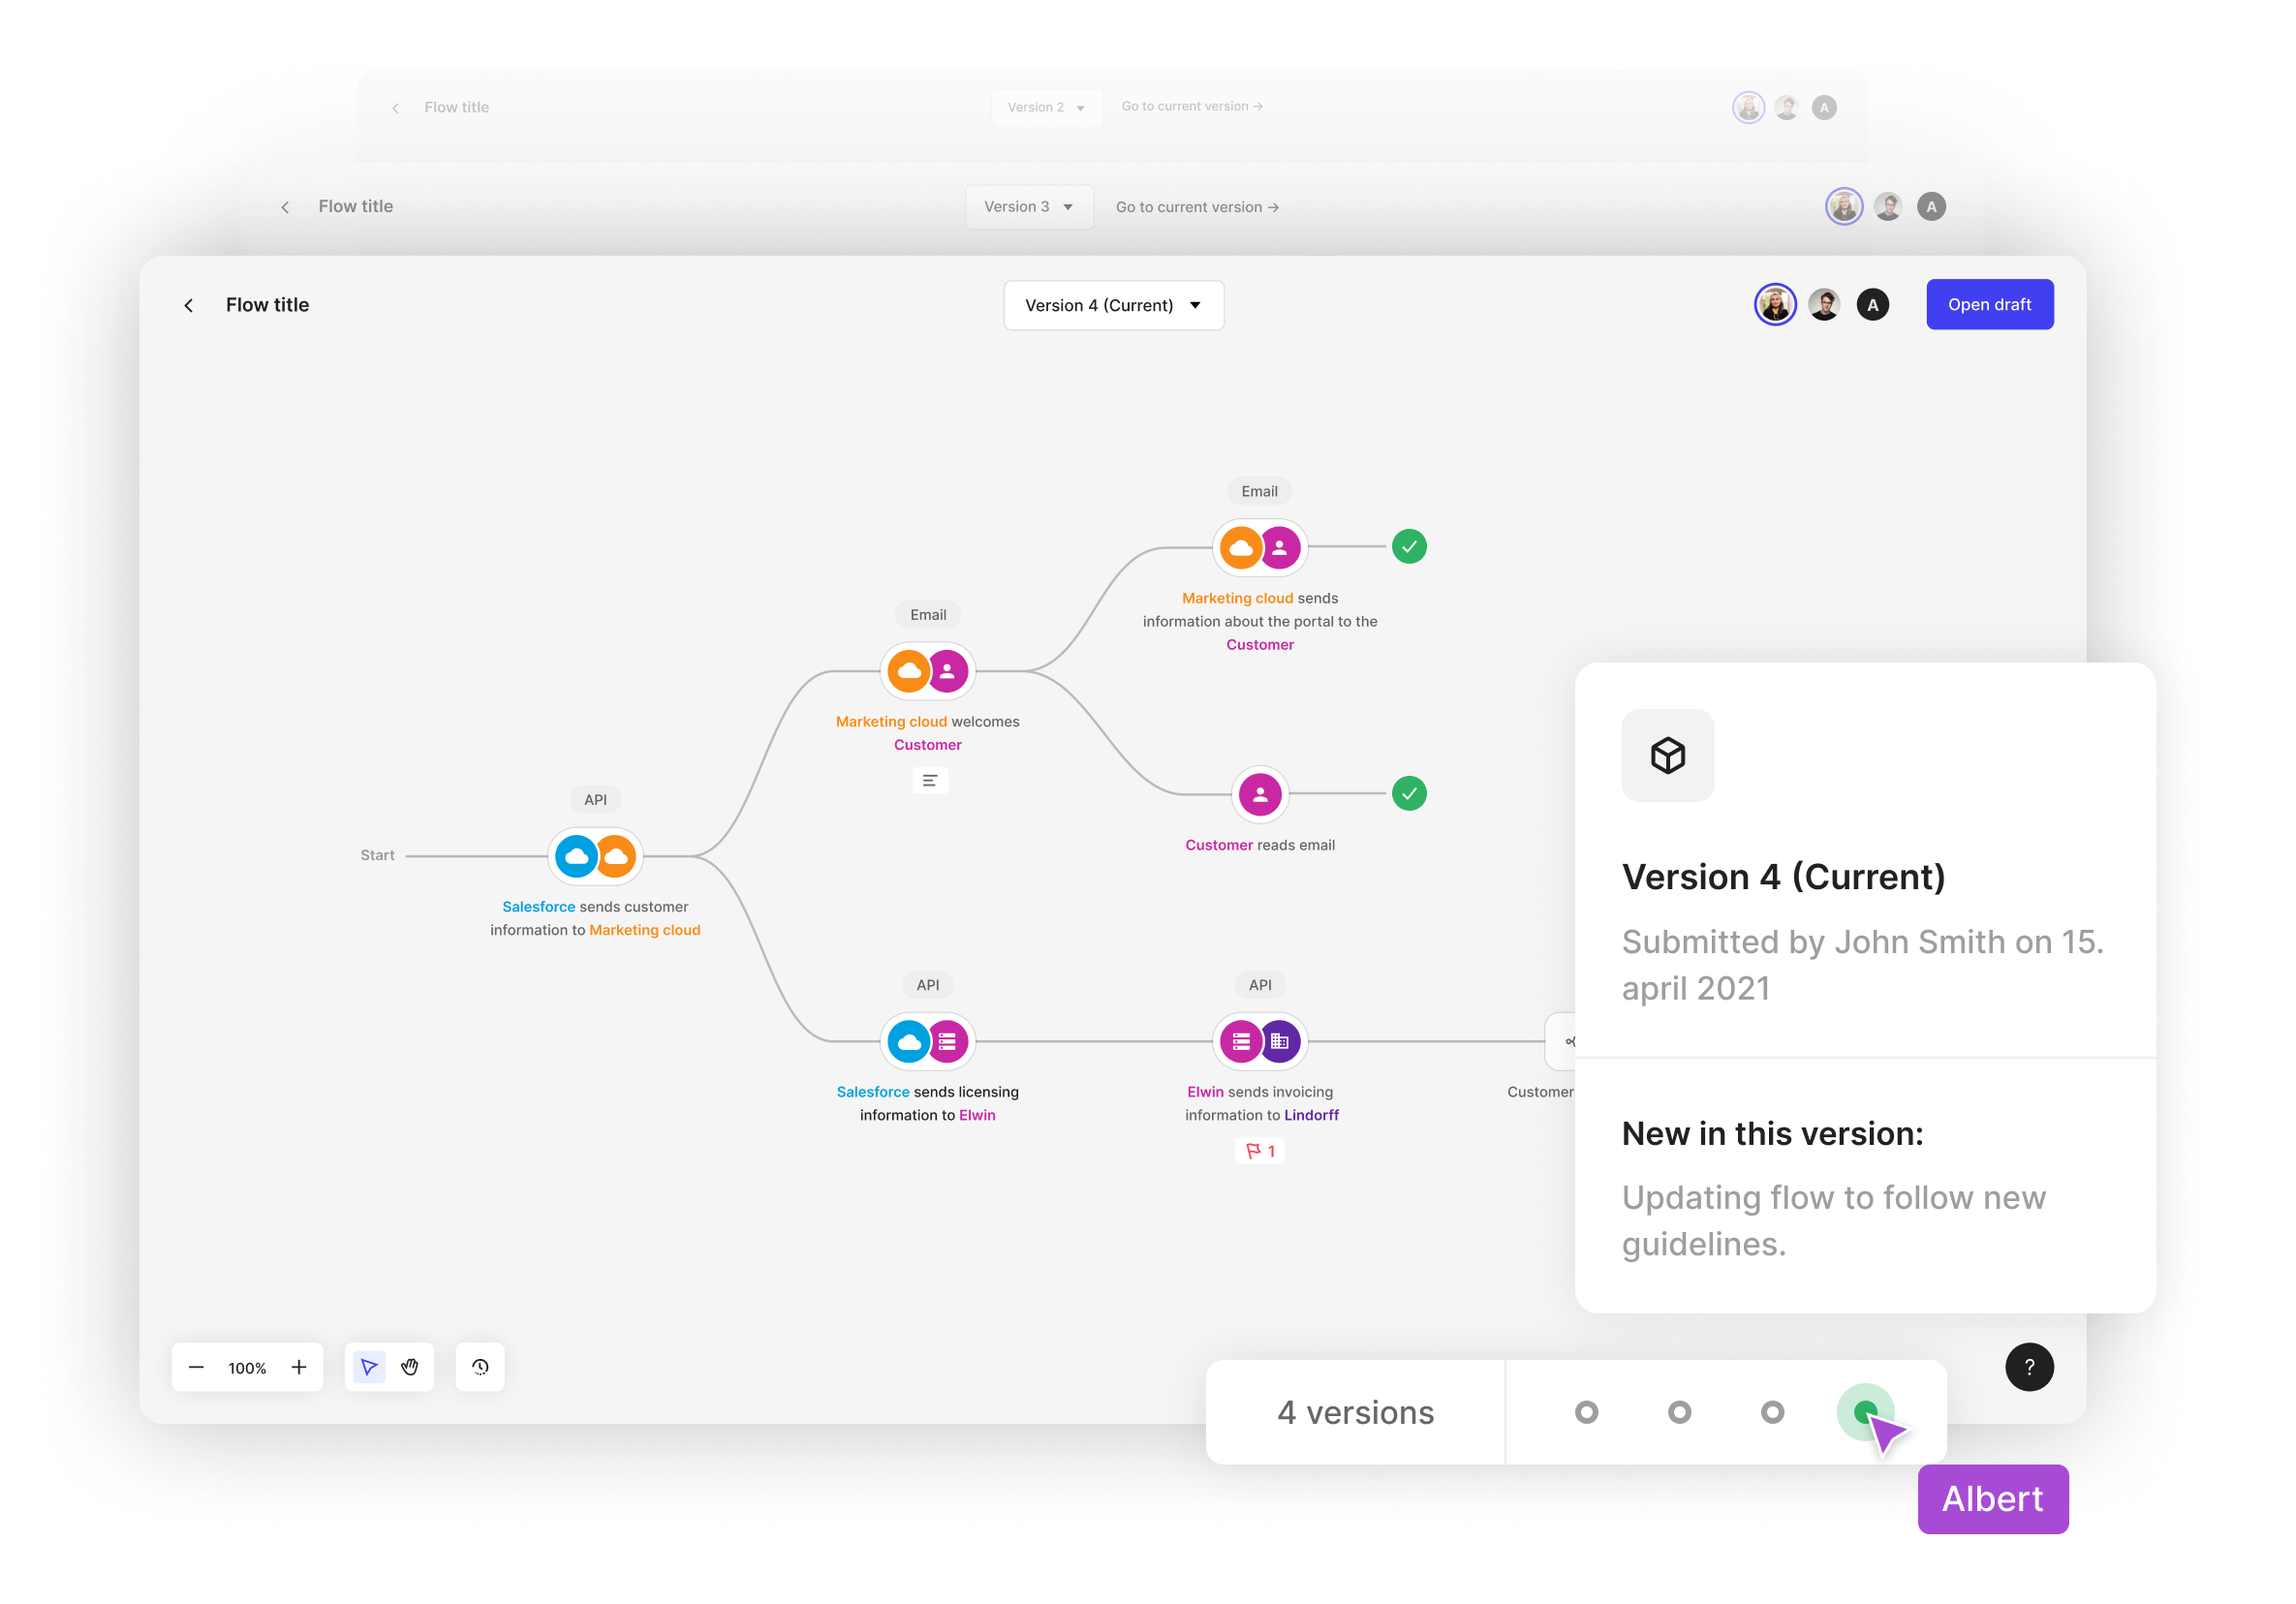Click 'Go to current version' in Version 2 window
The height and width of the screenshot is (1604, 2296).
pos(1192,106)
